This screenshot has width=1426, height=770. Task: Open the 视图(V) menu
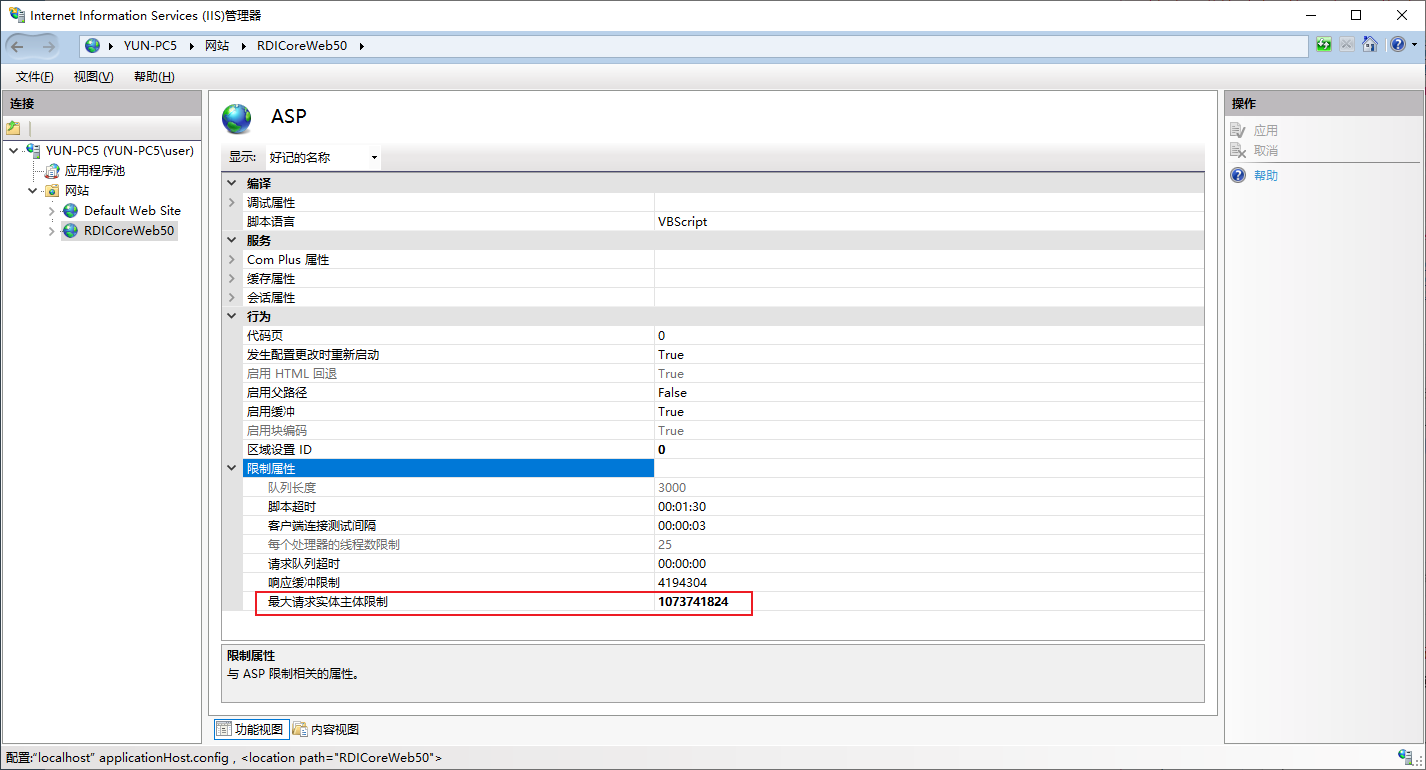[x=93, y=77]
